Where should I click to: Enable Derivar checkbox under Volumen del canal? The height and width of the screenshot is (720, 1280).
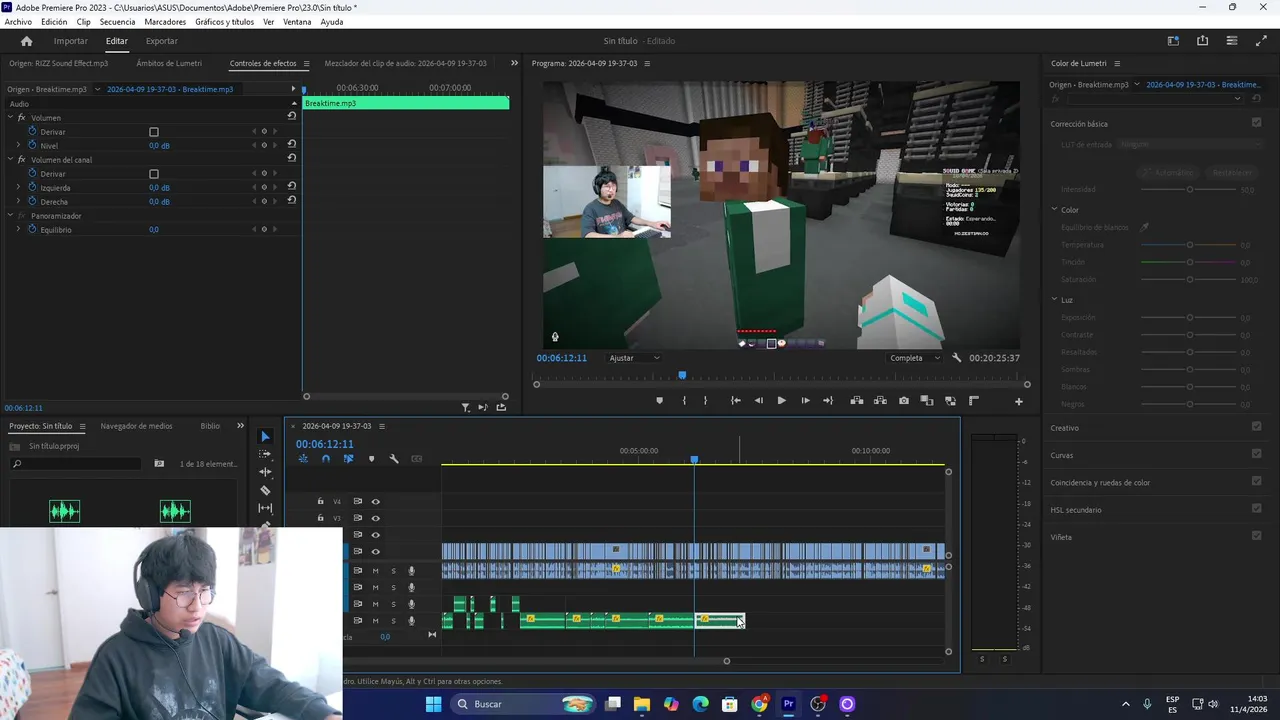click(154, 174)
